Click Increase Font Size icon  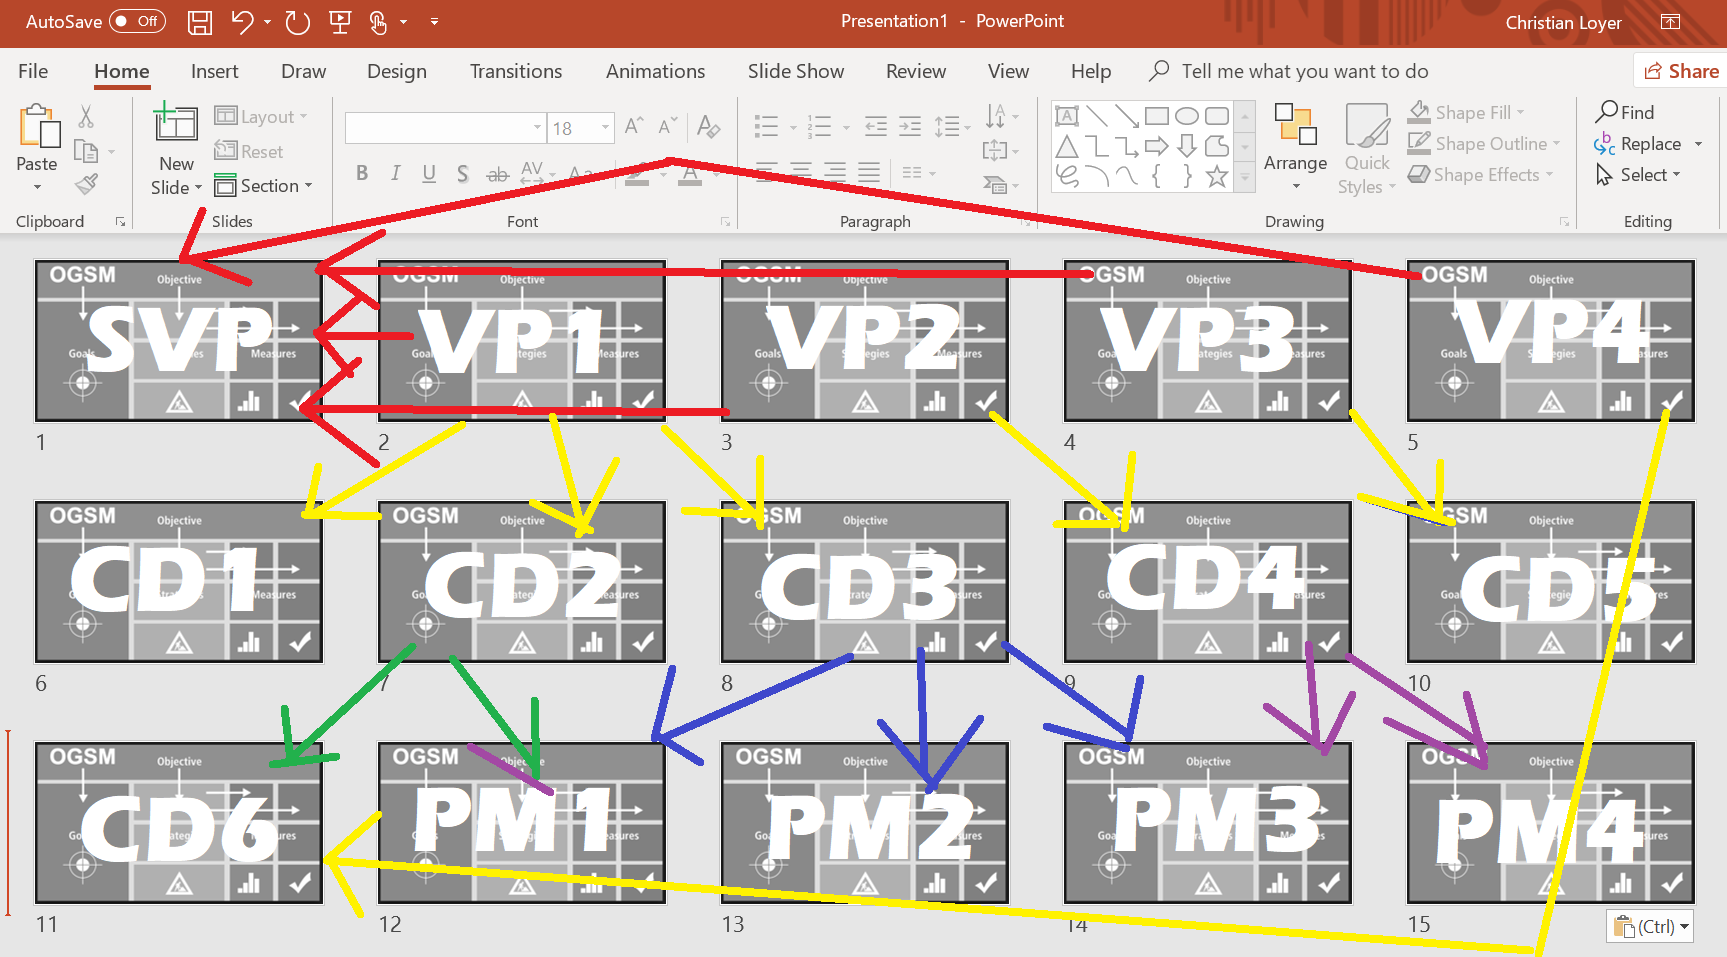(x=634, y=126)
